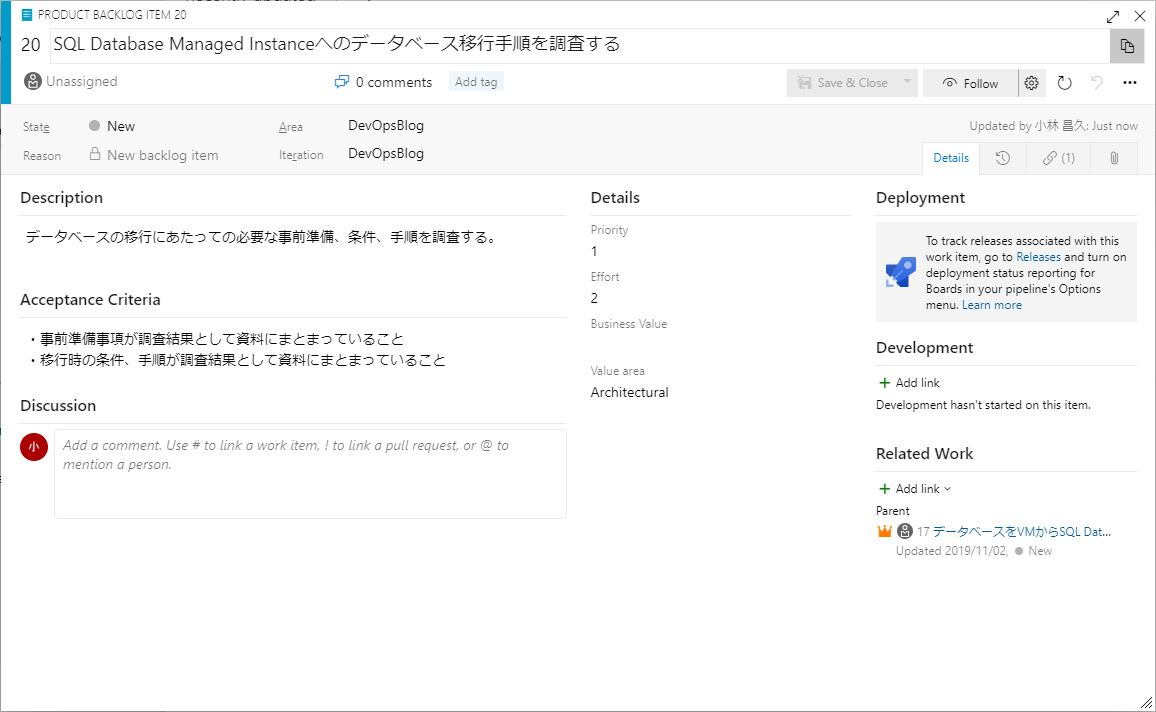Click the Learn more link
Image resolution: width=1156 pixels, height=712 pixels.
[990, 304]
